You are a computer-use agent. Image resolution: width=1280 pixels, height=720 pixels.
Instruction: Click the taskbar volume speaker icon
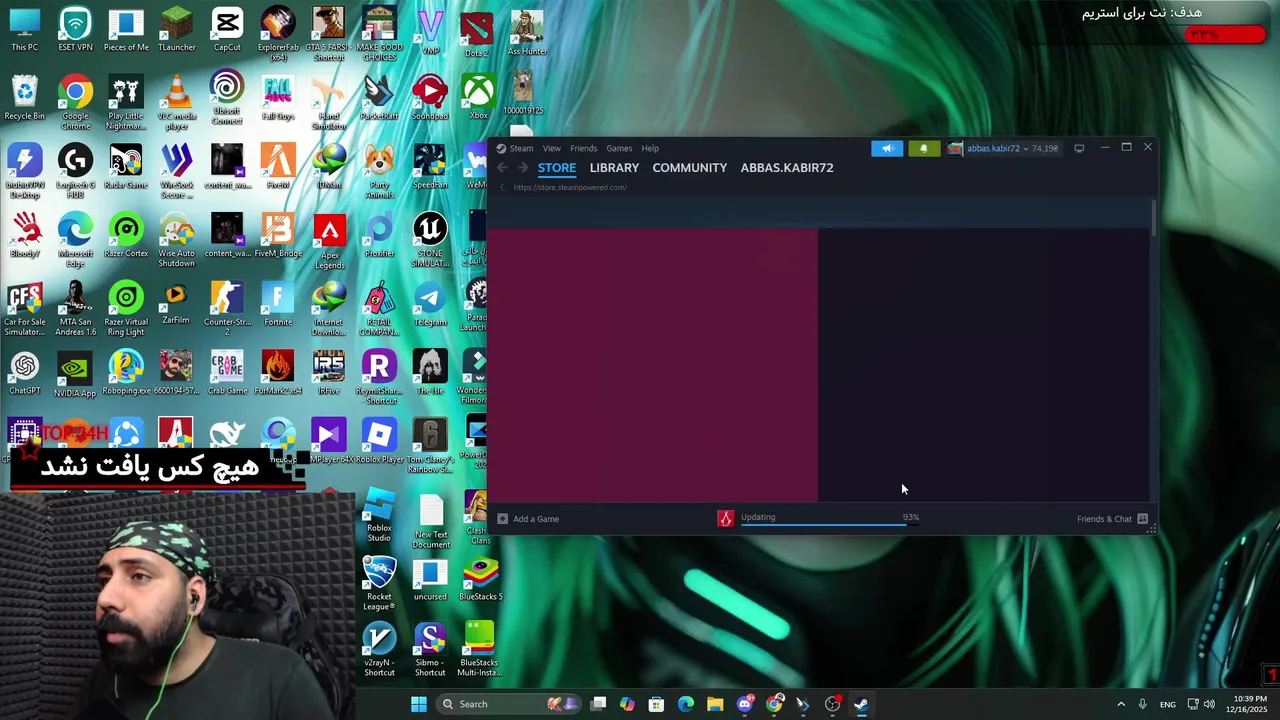tap(1209, 704)
